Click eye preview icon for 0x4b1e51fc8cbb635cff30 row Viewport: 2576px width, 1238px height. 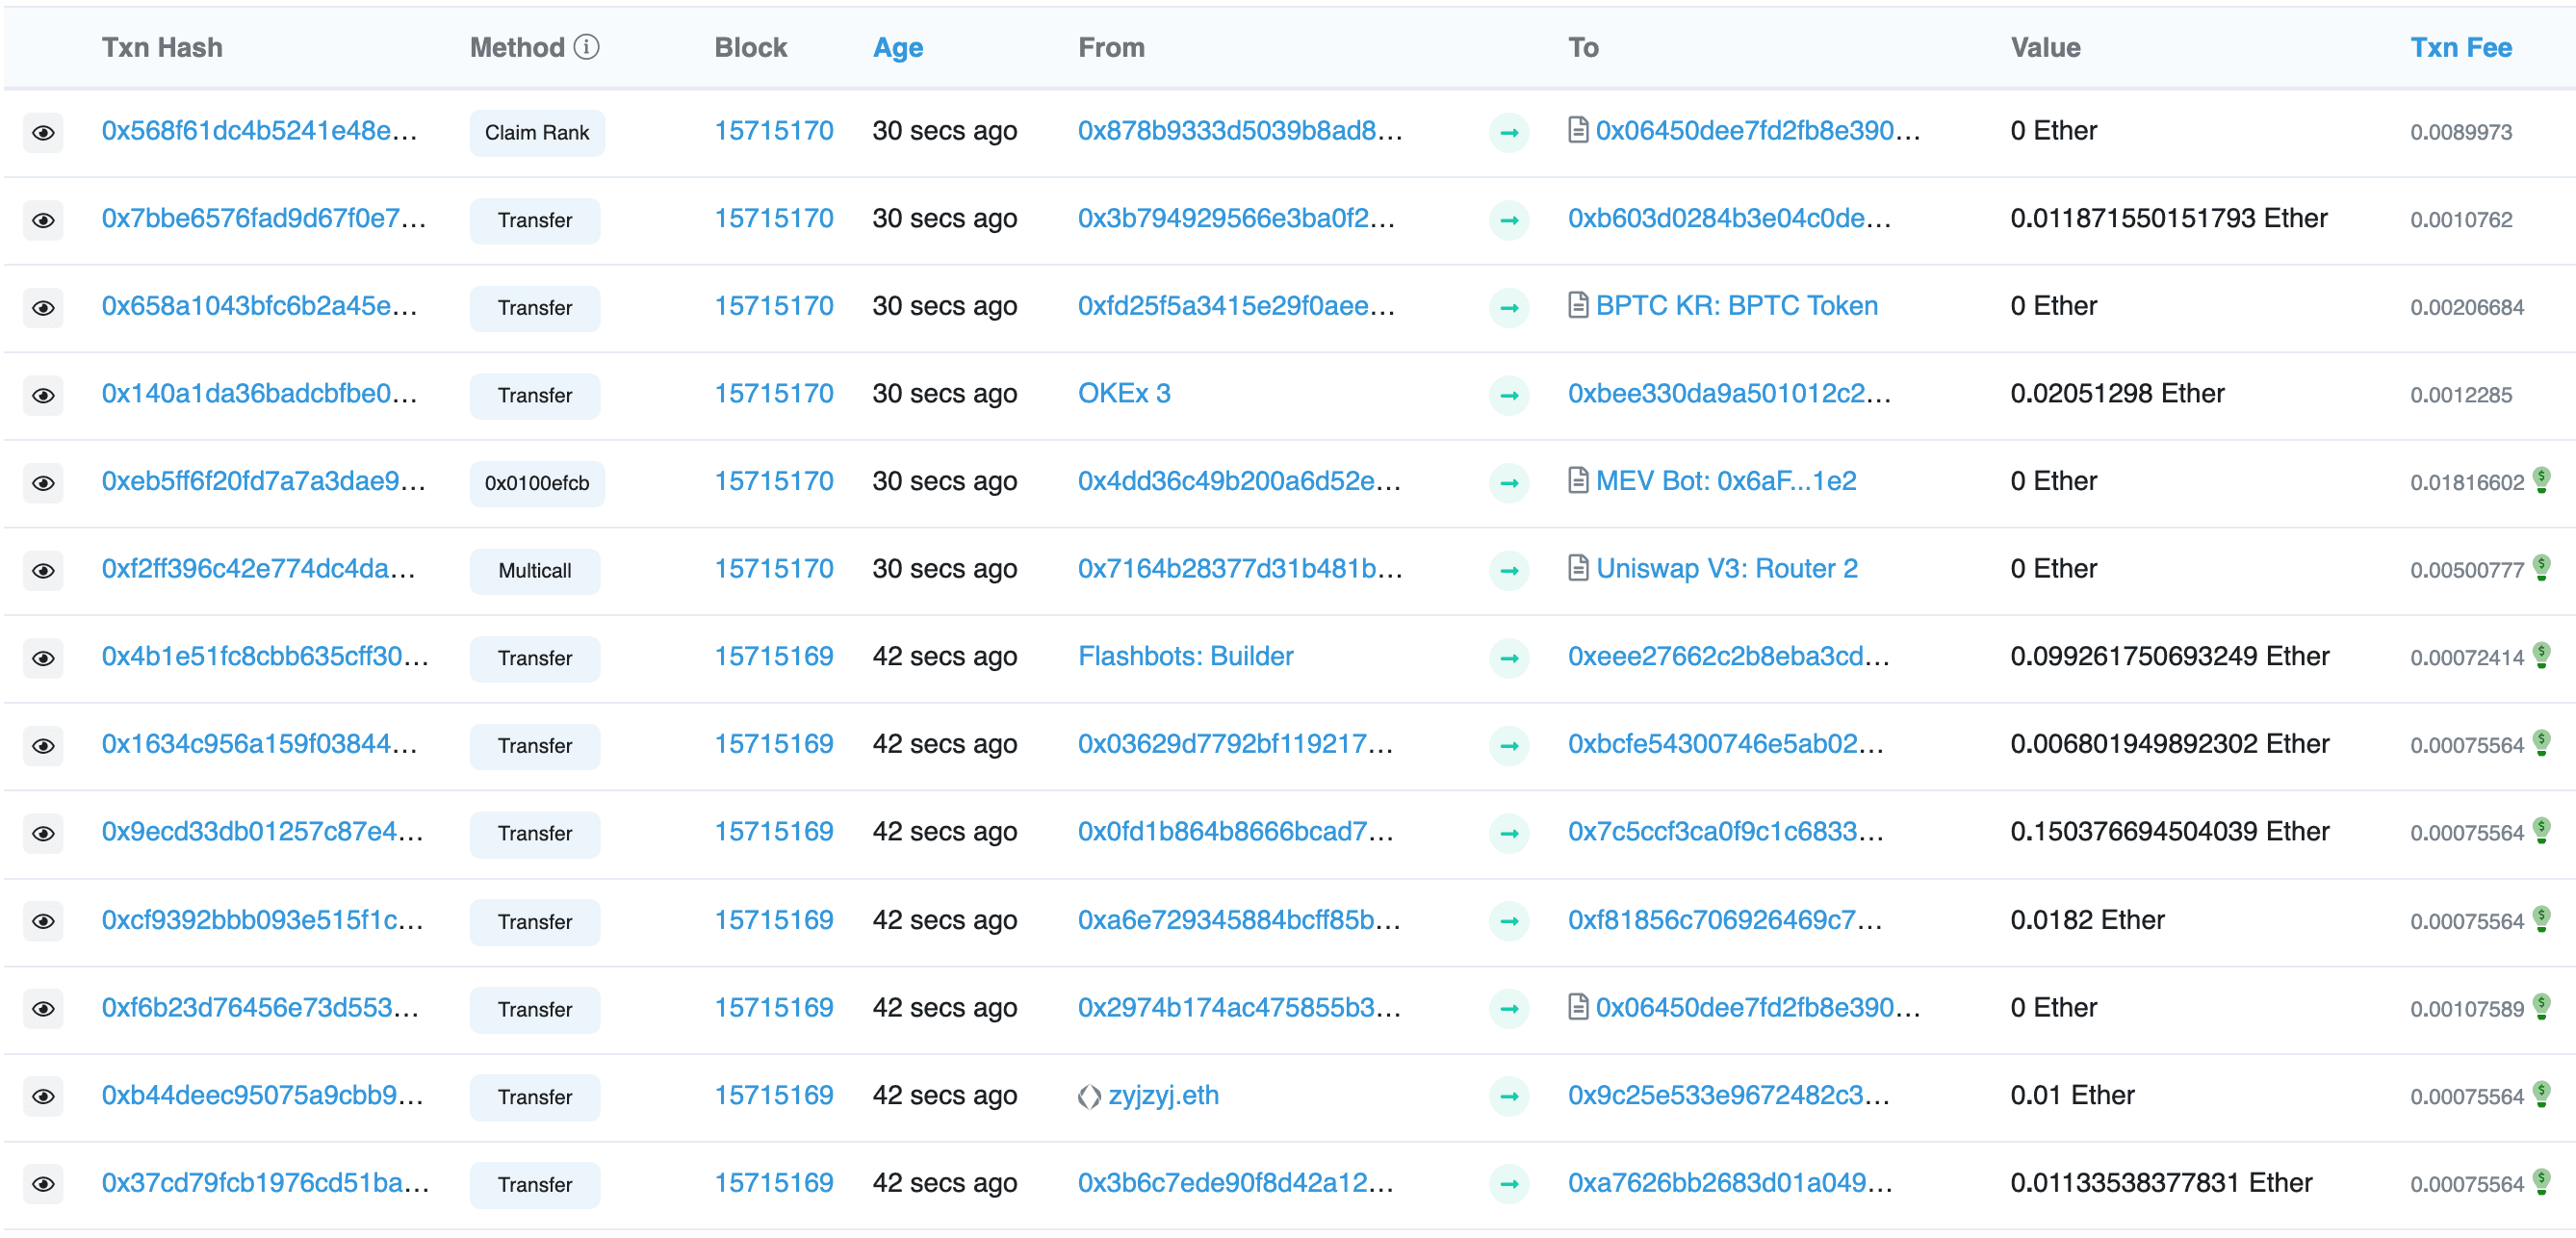coord(43,658)
